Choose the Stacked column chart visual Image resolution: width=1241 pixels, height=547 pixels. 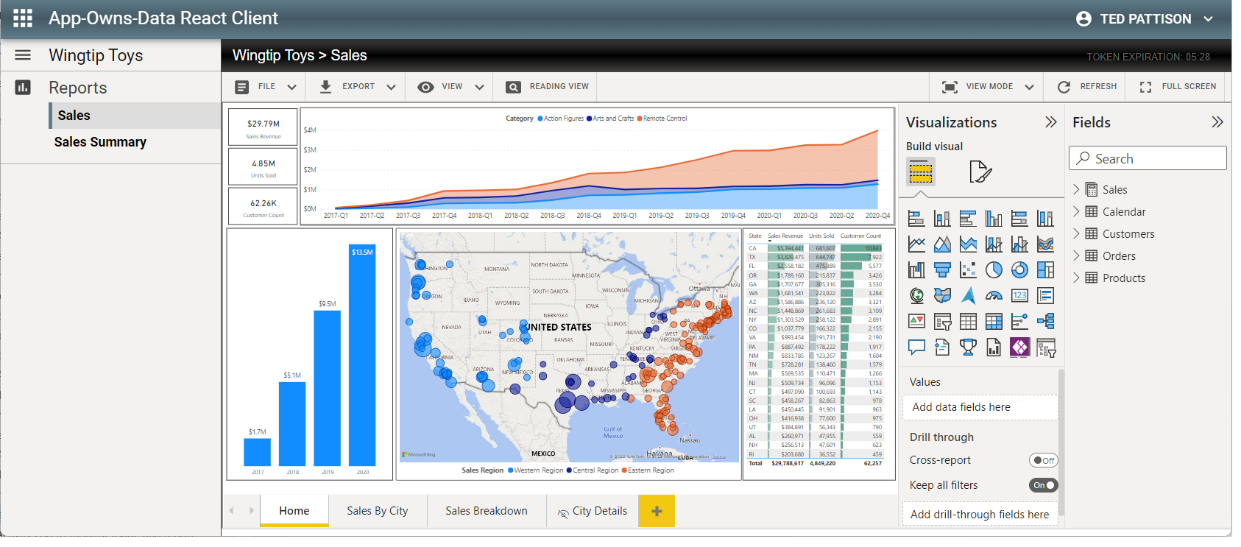coord(942,217)
